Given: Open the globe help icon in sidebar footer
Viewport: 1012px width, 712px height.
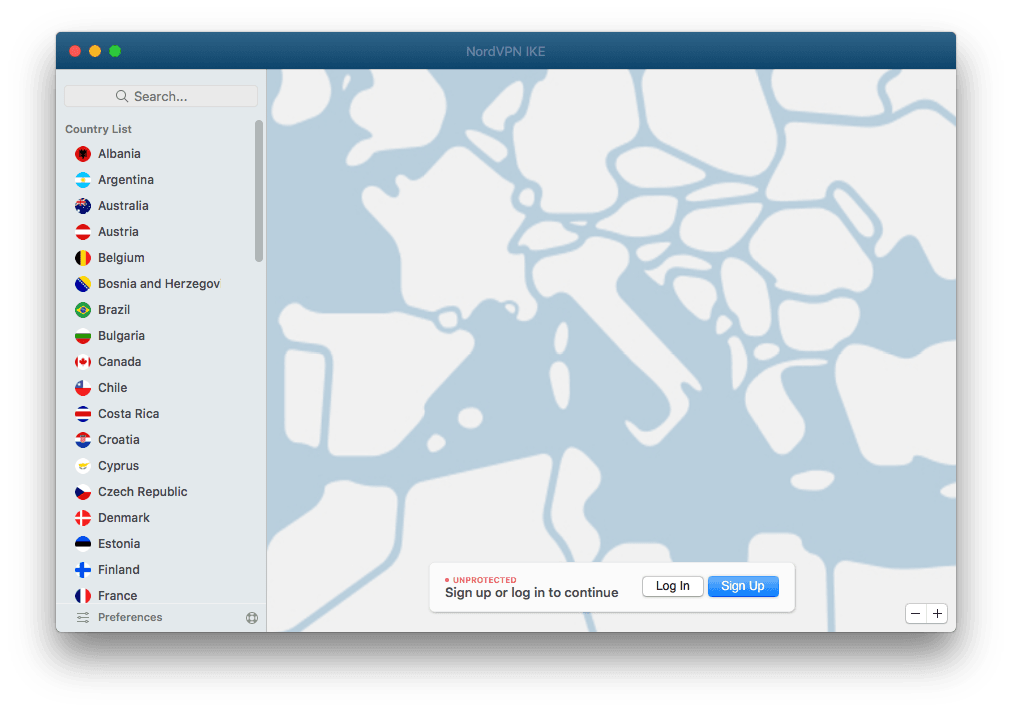Looking at the screenshot, I should [x=252, y=618].
